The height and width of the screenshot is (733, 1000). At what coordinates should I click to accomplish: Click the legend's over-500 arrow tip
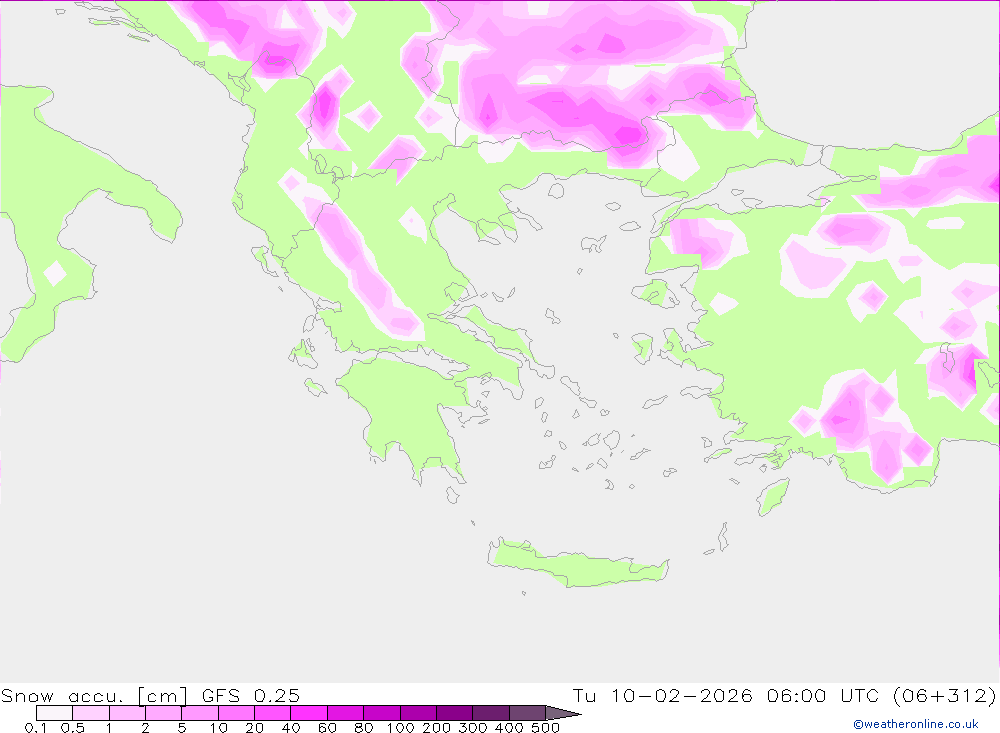click(x=564, y=713)
